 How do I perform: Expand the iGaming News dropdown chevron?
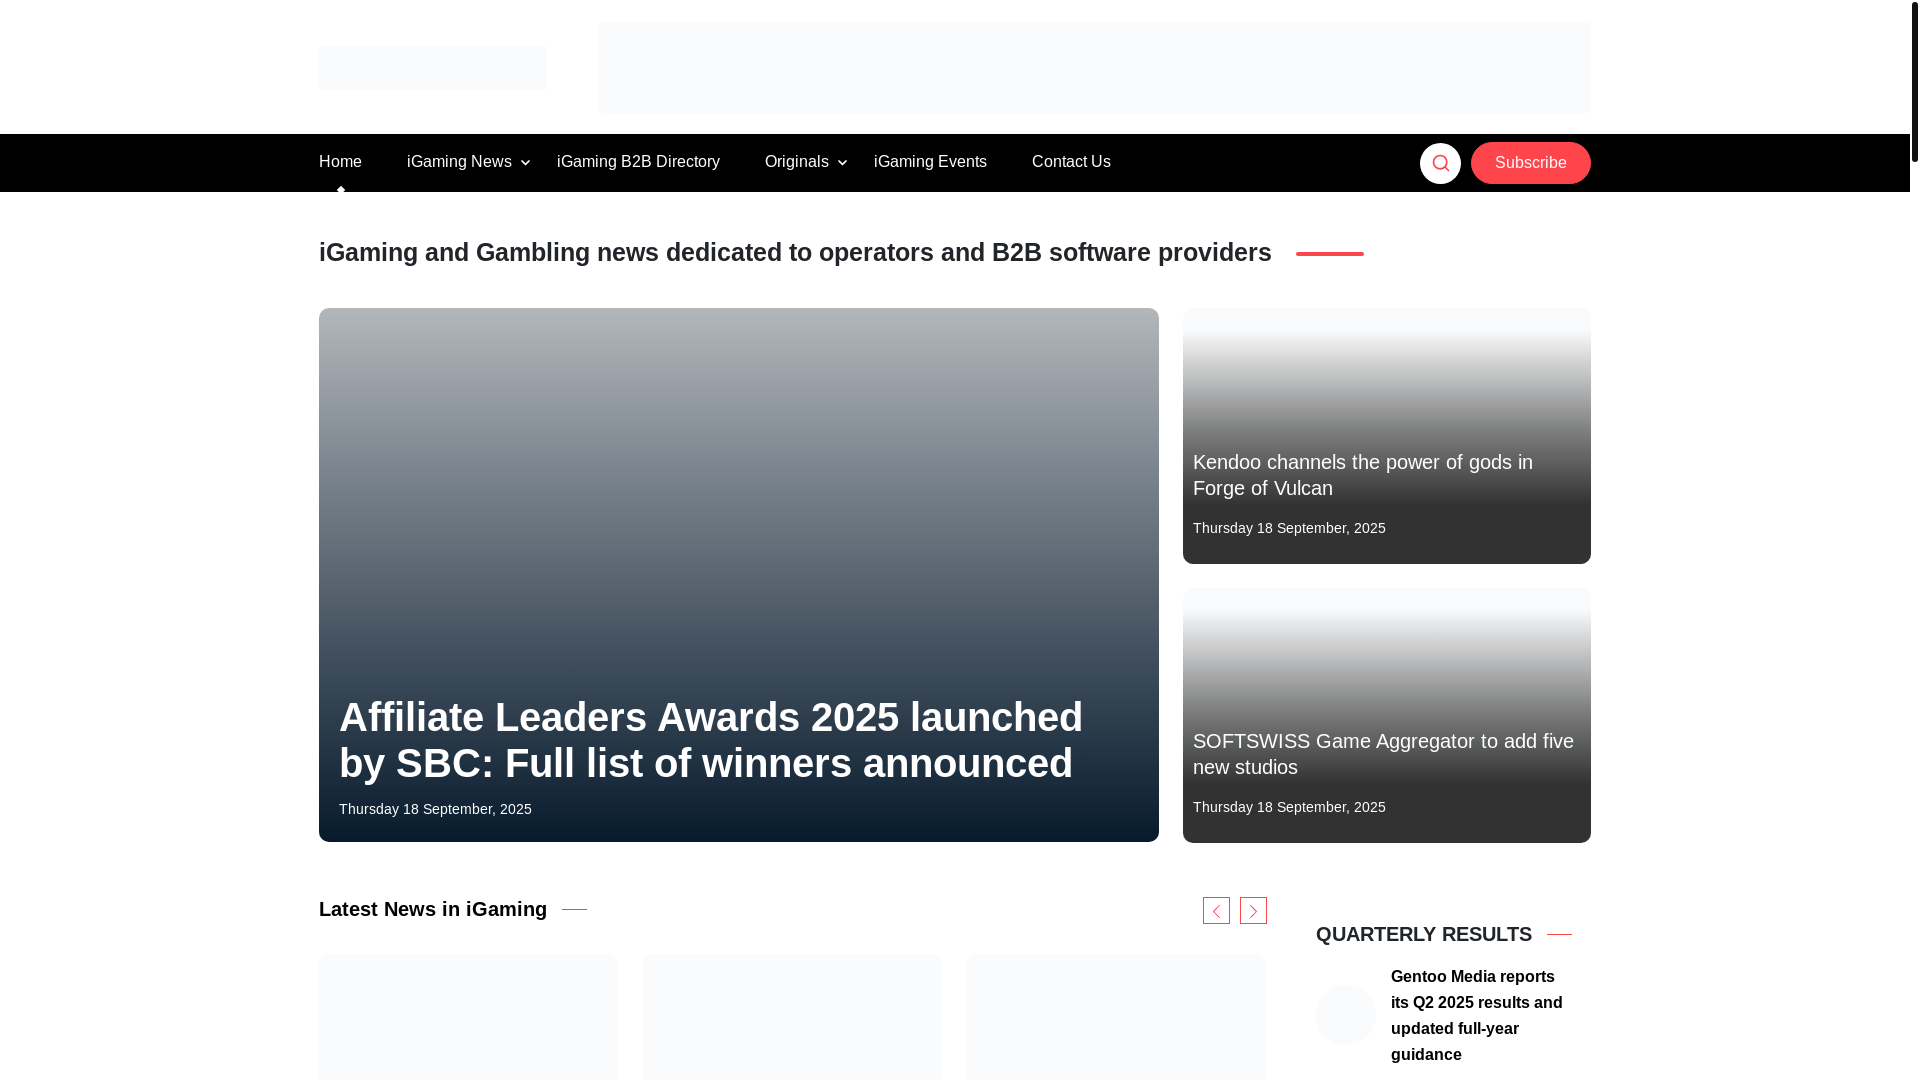pyautogui.click(x=525, y=163)
